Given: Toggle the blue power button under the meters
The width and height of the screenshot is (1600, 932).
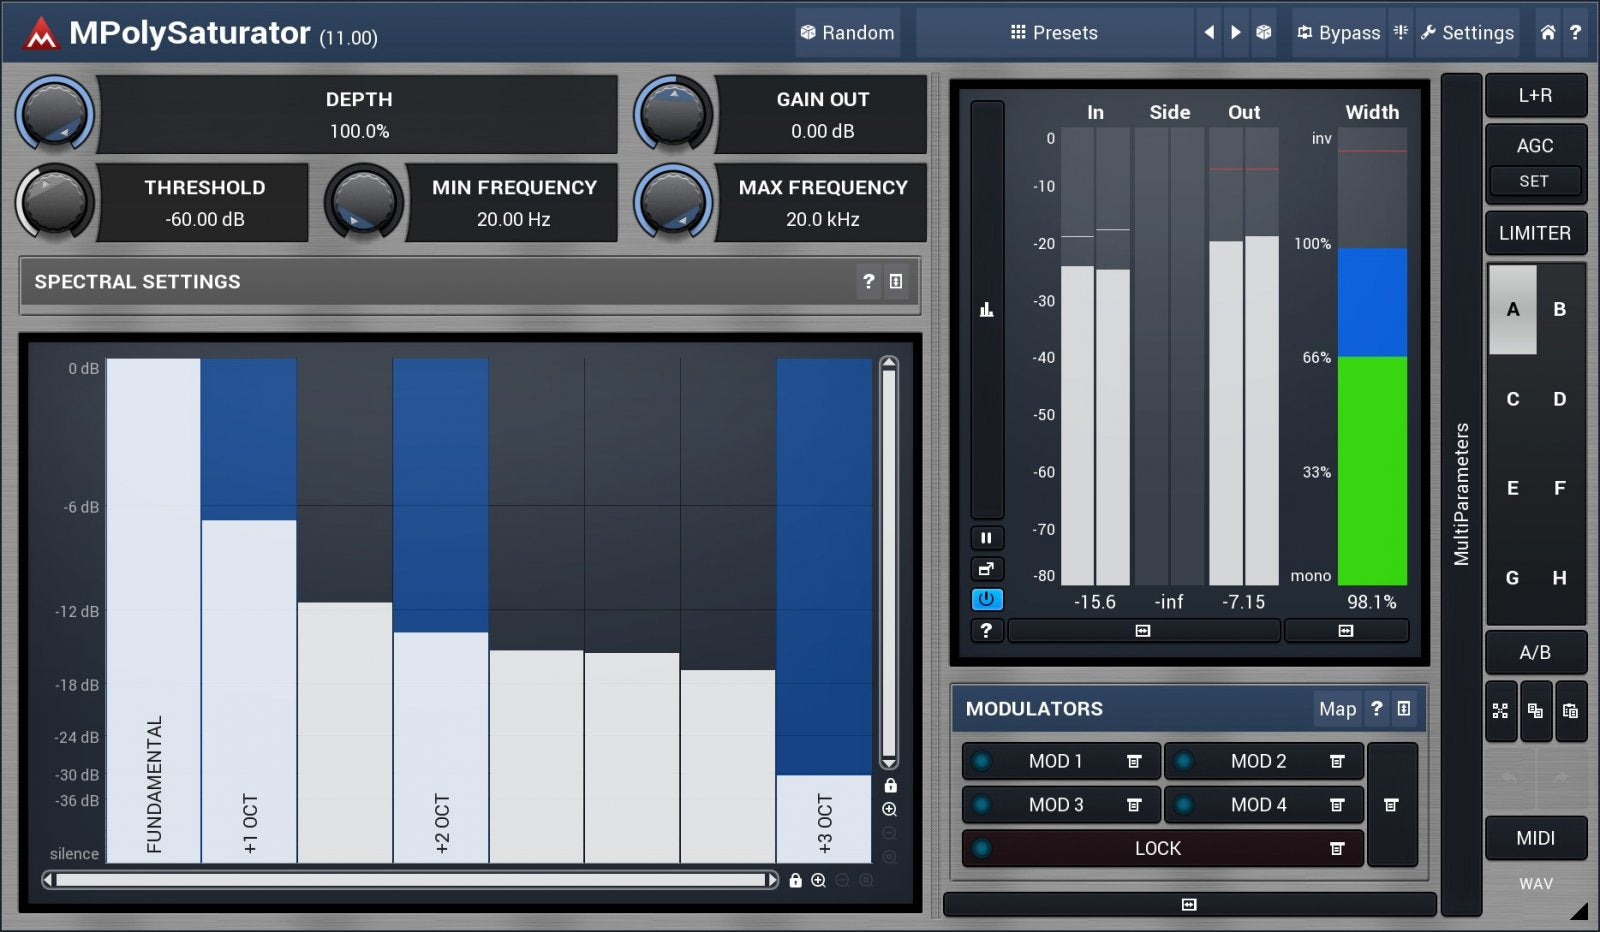Looking at the screenshot, I should [986, 599].
